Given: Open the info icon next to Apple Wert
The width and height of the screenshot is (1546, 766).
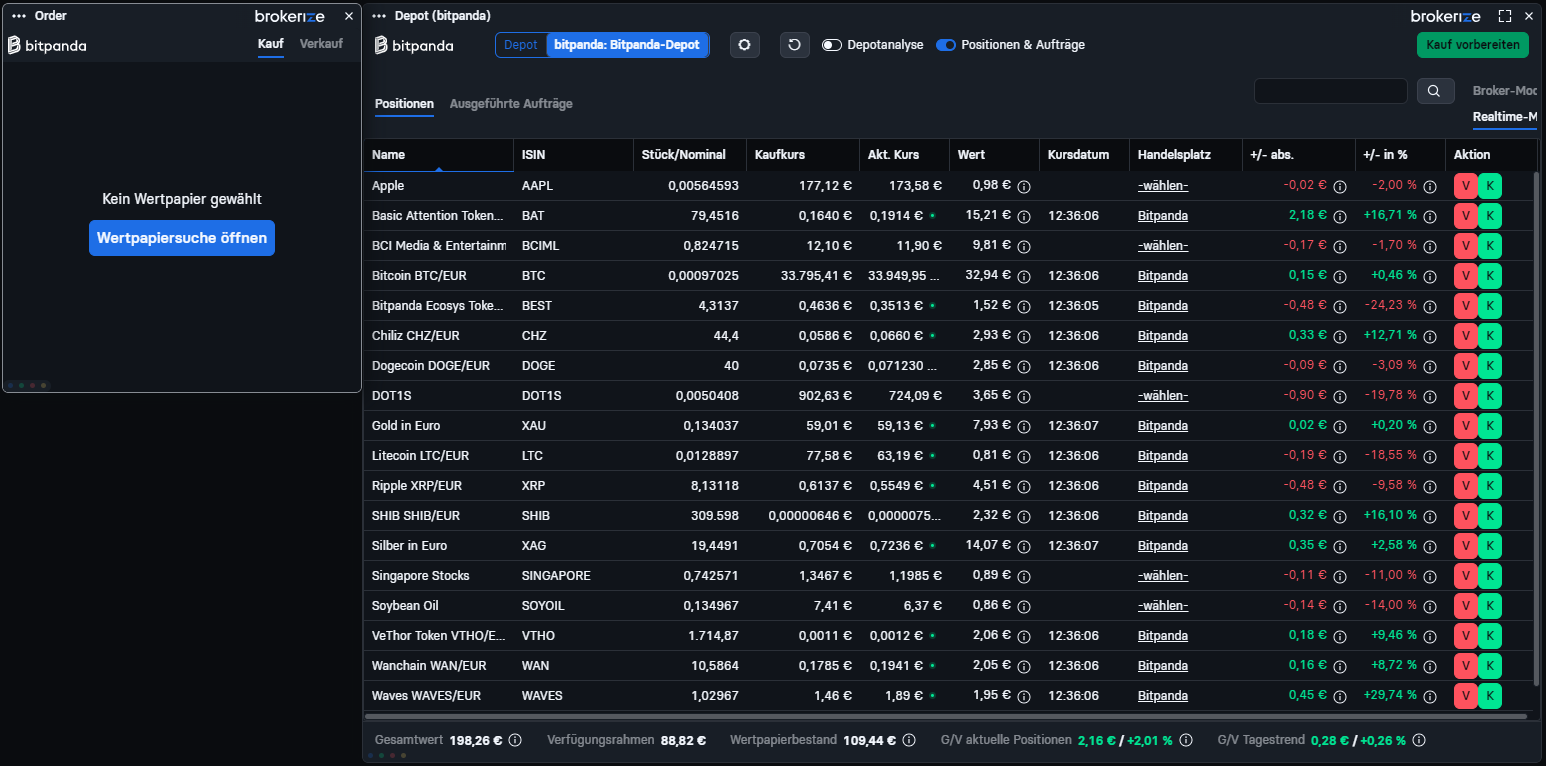Looking at the screenshot, I should tap(1024, 186).
